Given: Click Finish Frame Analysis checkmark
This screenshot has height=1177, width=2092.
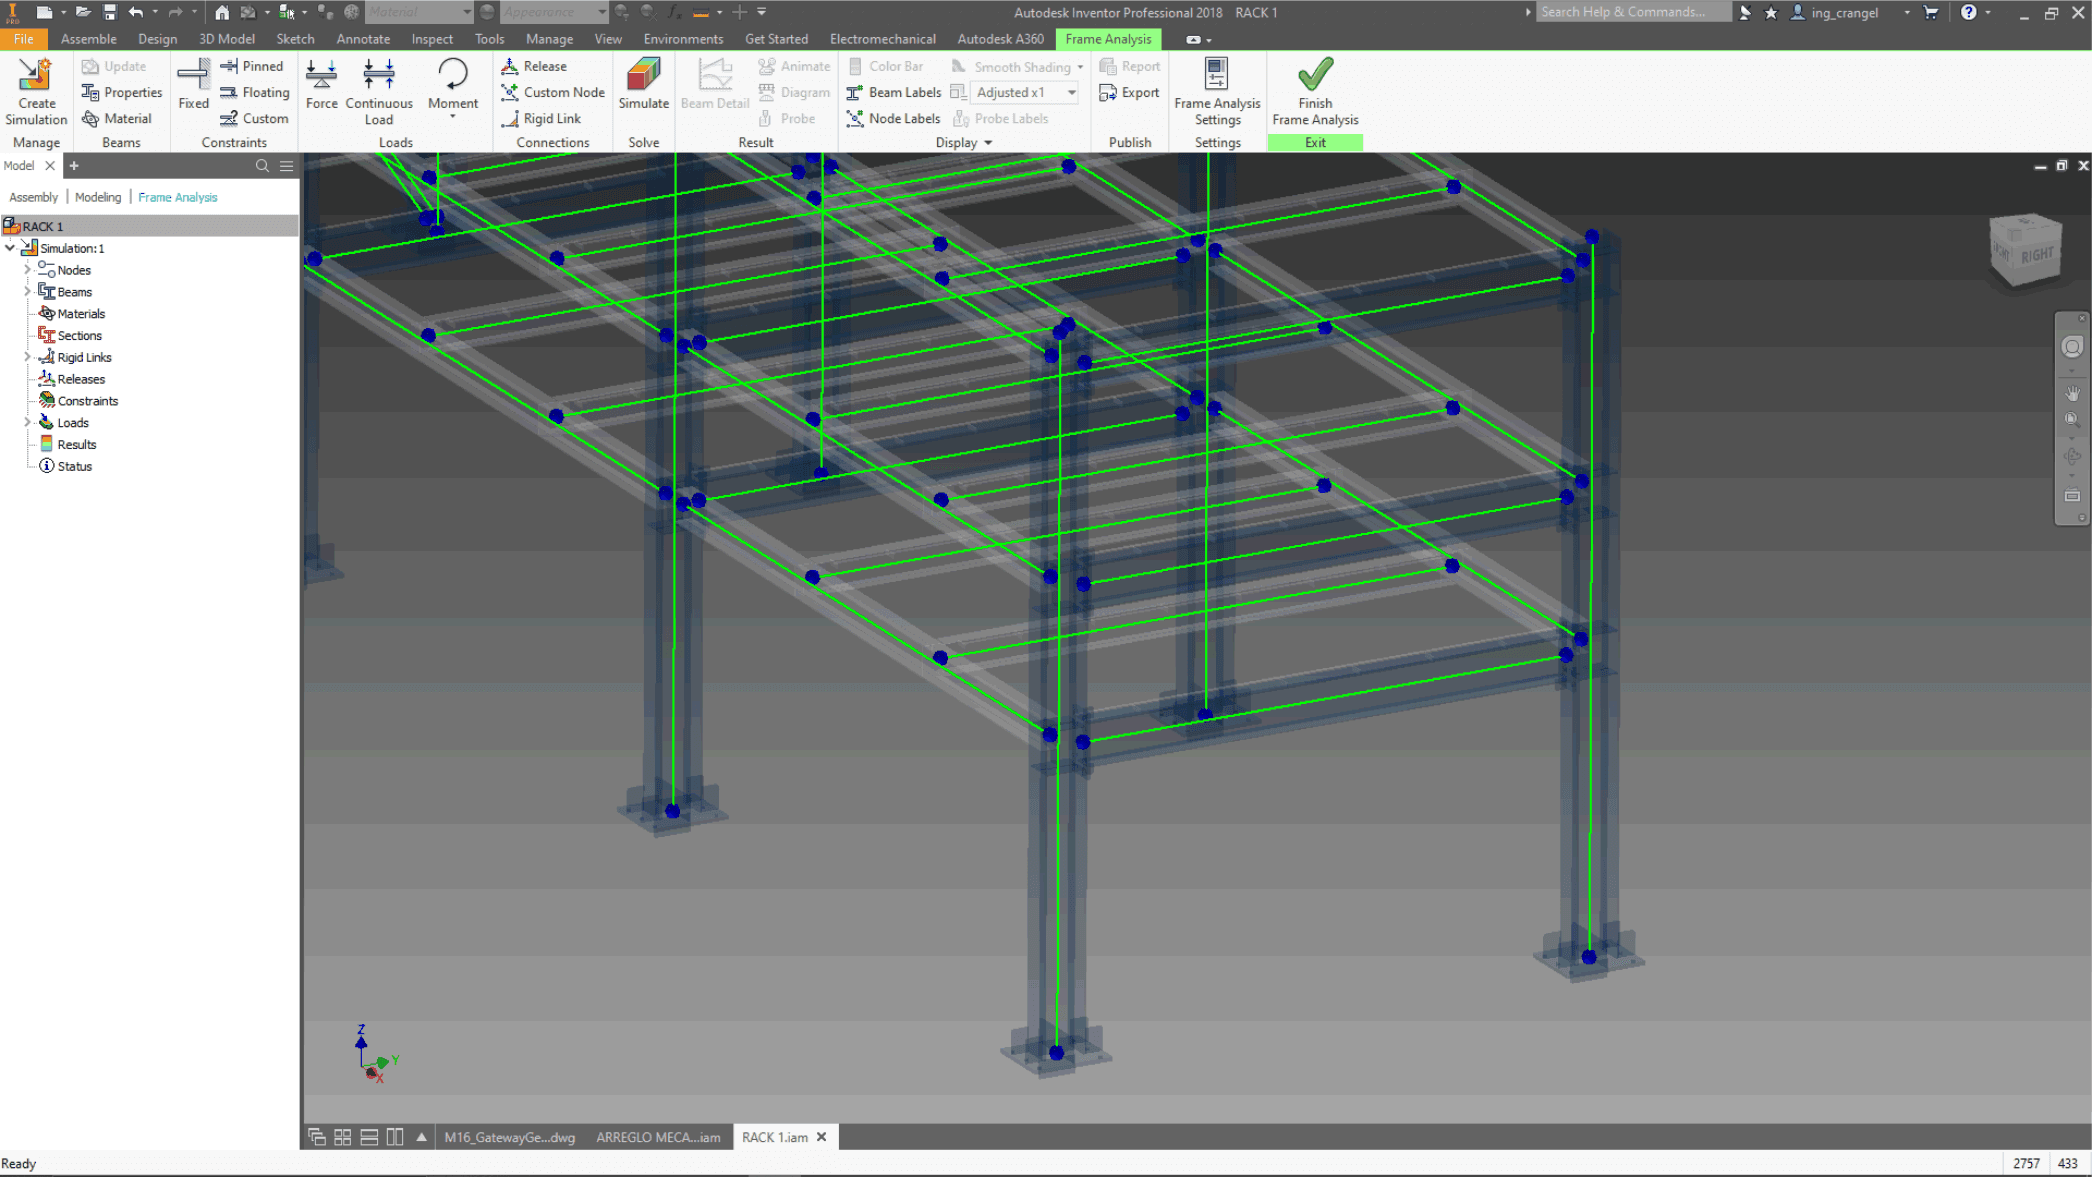Looking at the screenshot, I should 1315,92.
